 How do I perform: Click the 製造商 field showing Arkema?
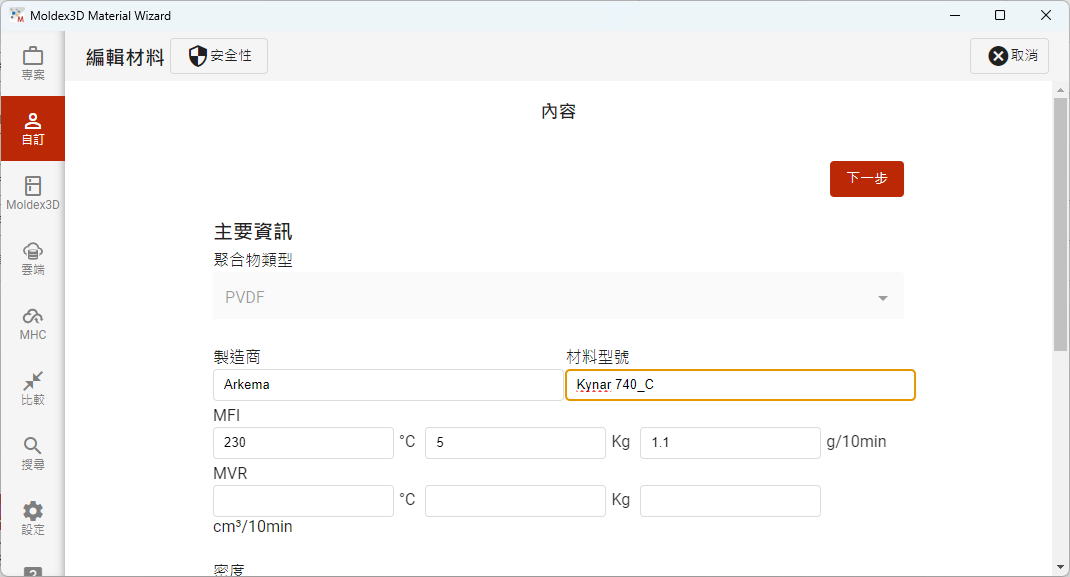pyautogui.click(x=388, y=385)
